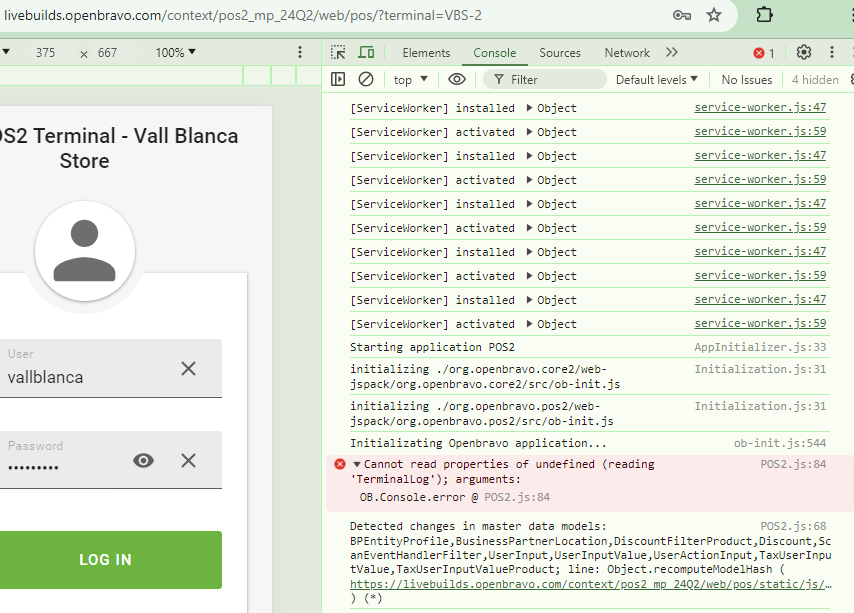Create live expression with the eye icon

[x=456, y=79]
